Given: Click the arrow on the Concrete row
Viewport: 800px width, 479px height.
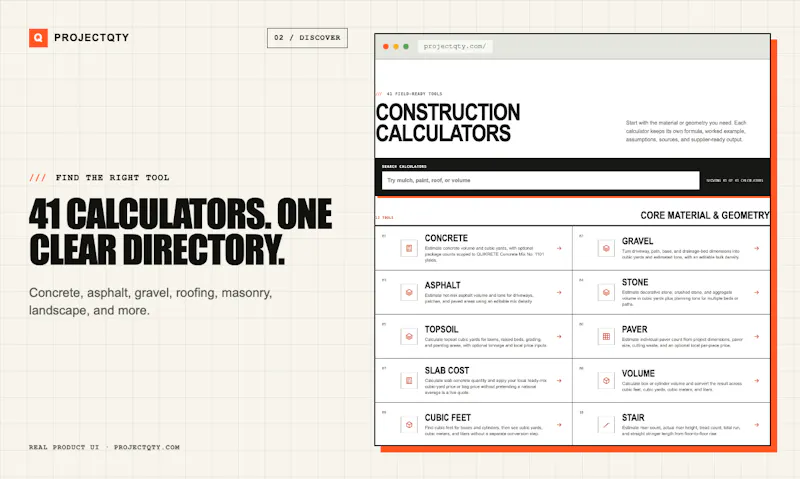Looking at the screenshot, I should click(559, 248).
